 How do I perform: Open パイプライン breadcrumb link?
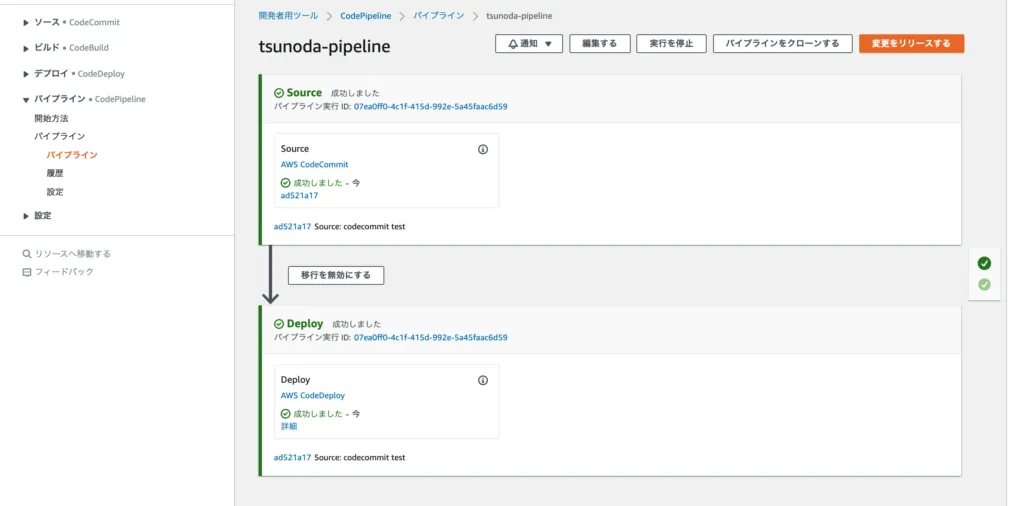(438, 16)
